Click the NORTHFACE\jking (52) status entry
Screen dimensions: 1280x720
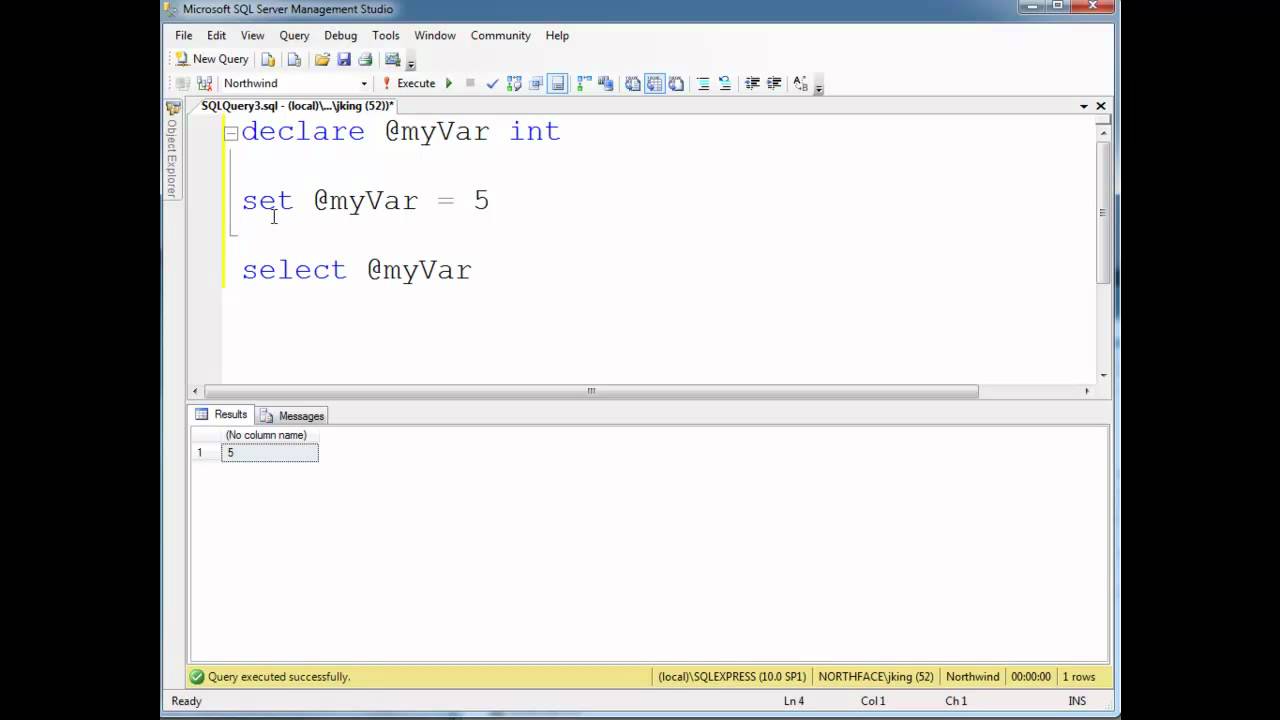pyautogui.click(x=876, y=677)
